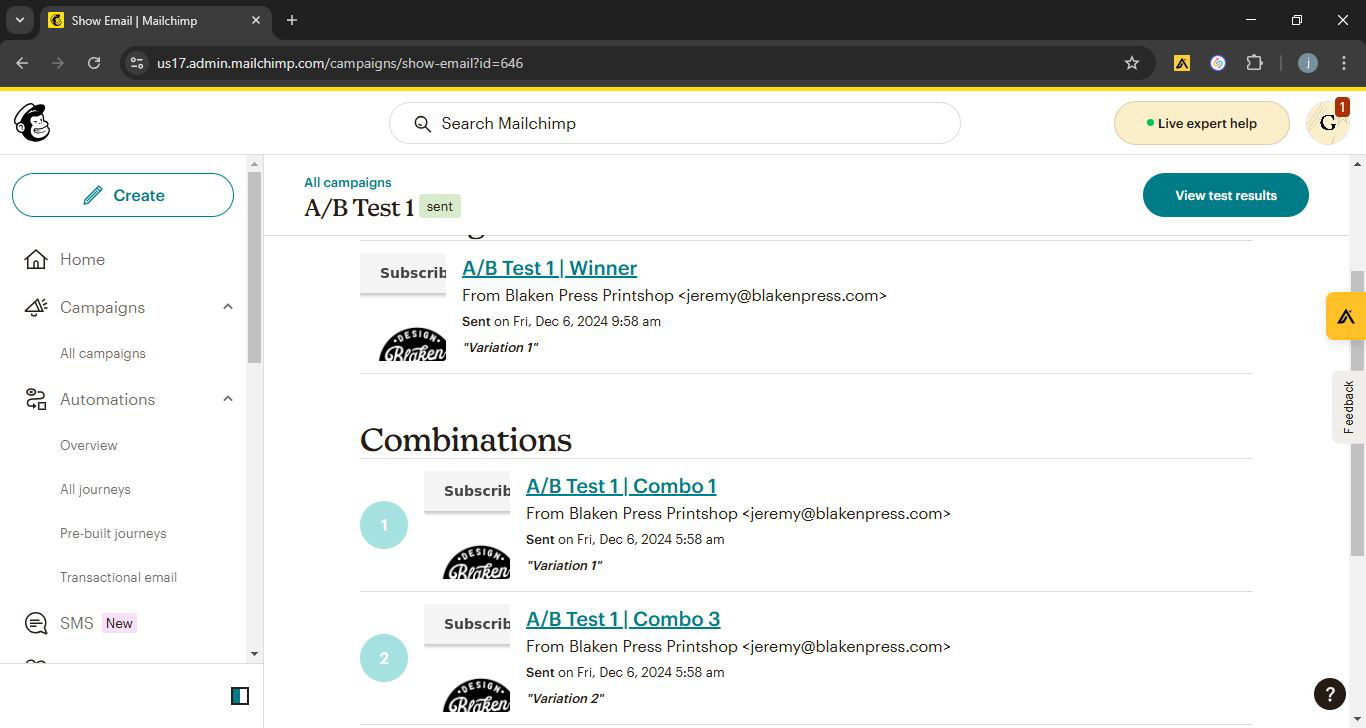Open a new browser tab
Viewport: 1366px width, 728px height.
click(x=292, y=20)
